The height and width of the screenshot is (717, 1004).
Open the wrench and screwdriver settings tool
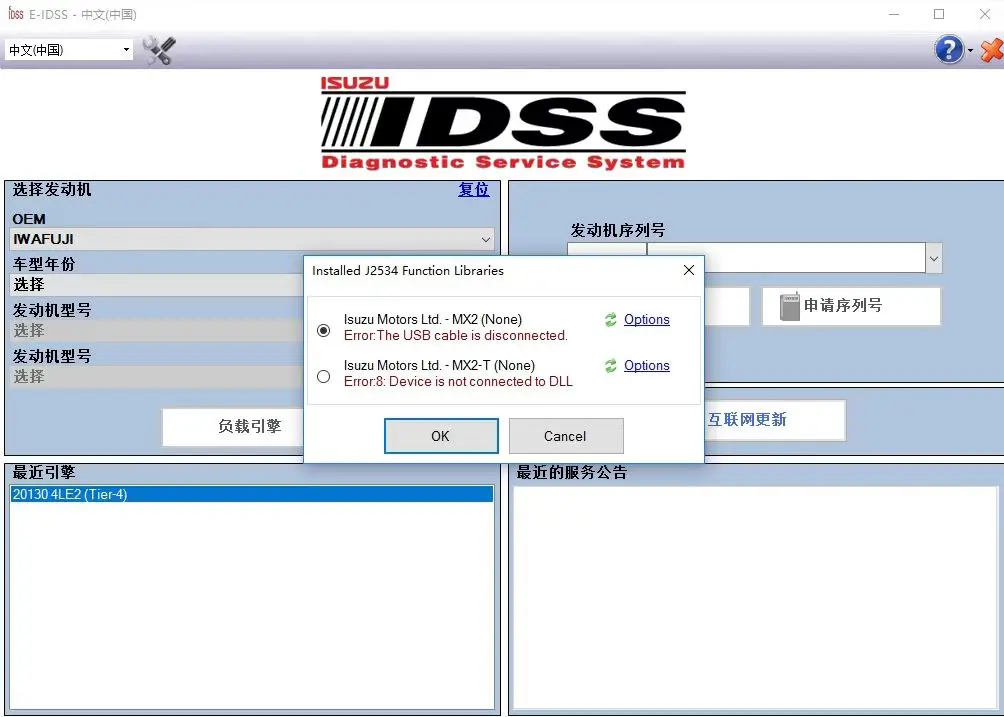(x=159, y=50)
